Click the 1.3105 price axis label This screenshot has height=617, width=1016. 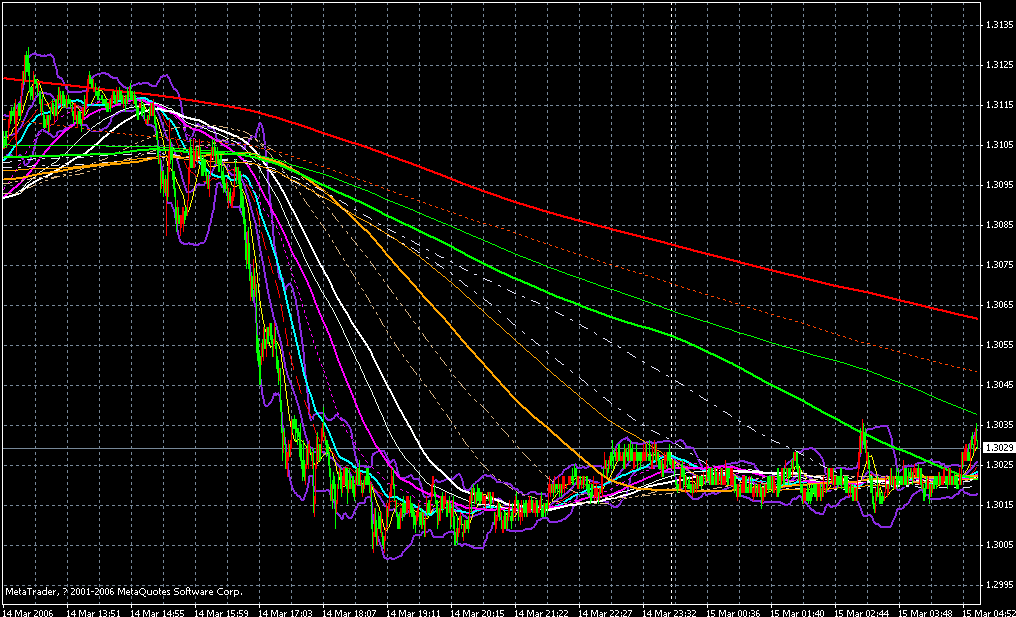pyautogui.click(x=999, y=145)
